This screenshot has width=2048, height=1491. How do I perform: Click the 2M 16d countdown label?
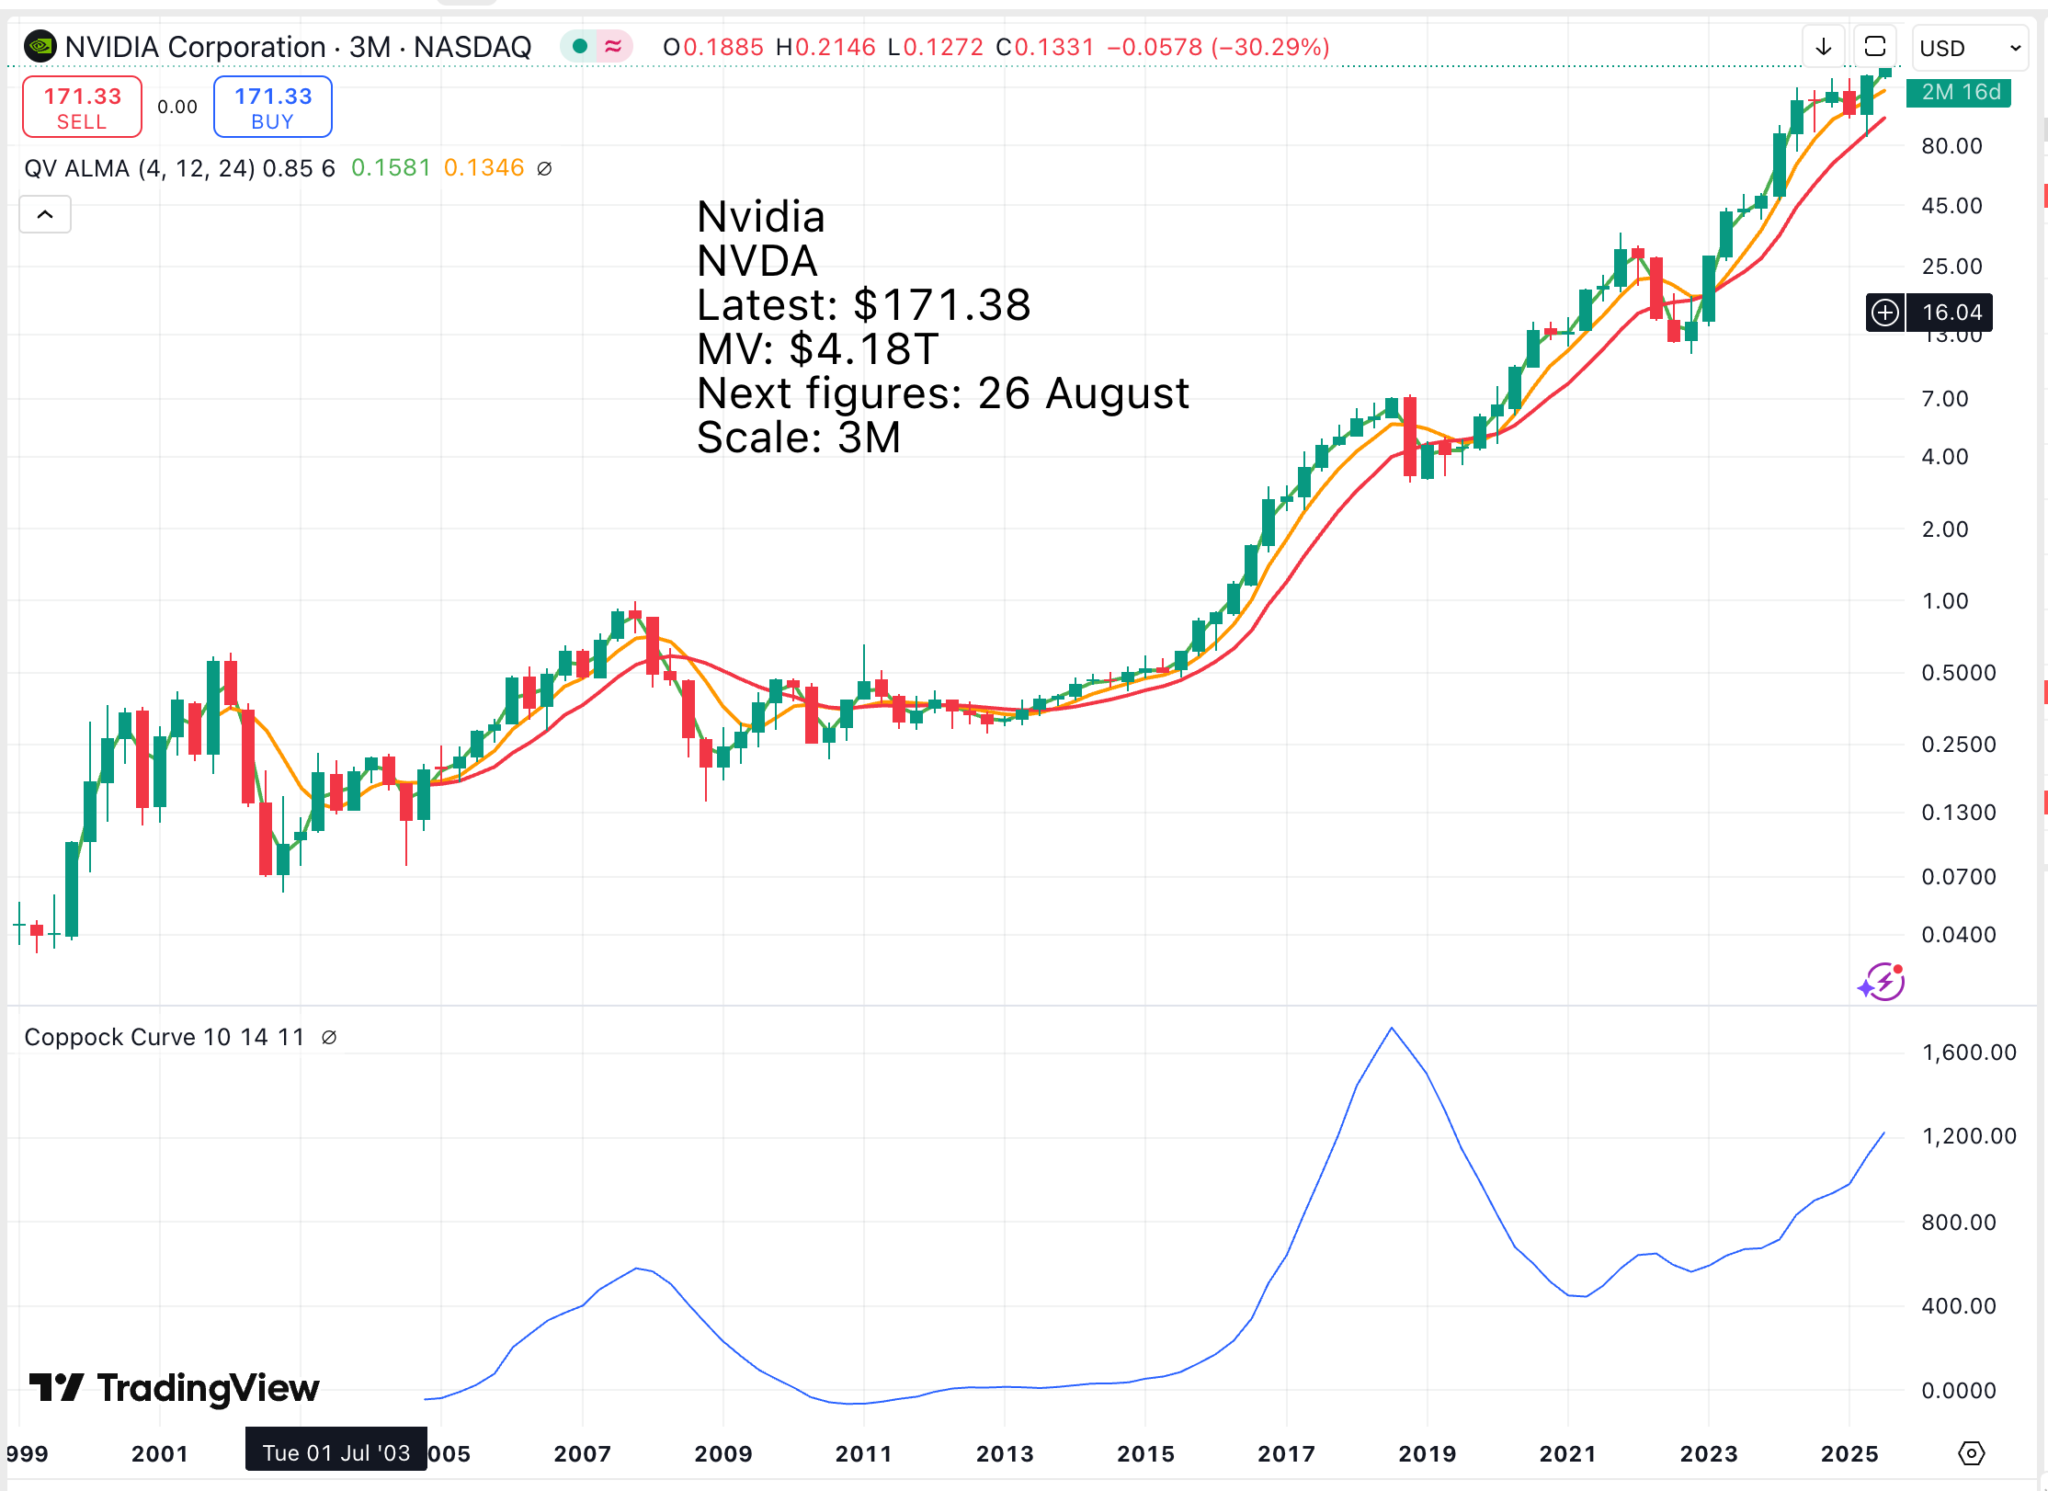pyautogui.click(x=1959, y=93)
